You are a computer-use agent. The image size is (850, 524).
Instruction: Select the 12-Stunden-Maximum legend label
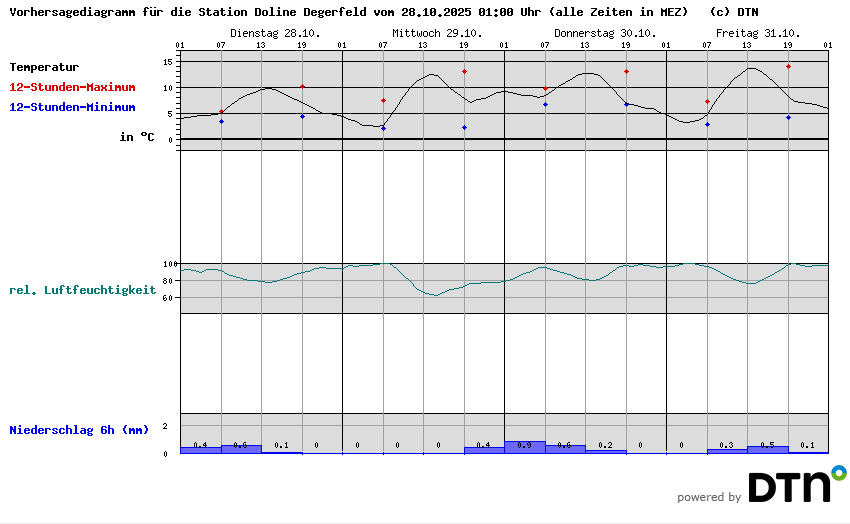click(x=72, y=88)
